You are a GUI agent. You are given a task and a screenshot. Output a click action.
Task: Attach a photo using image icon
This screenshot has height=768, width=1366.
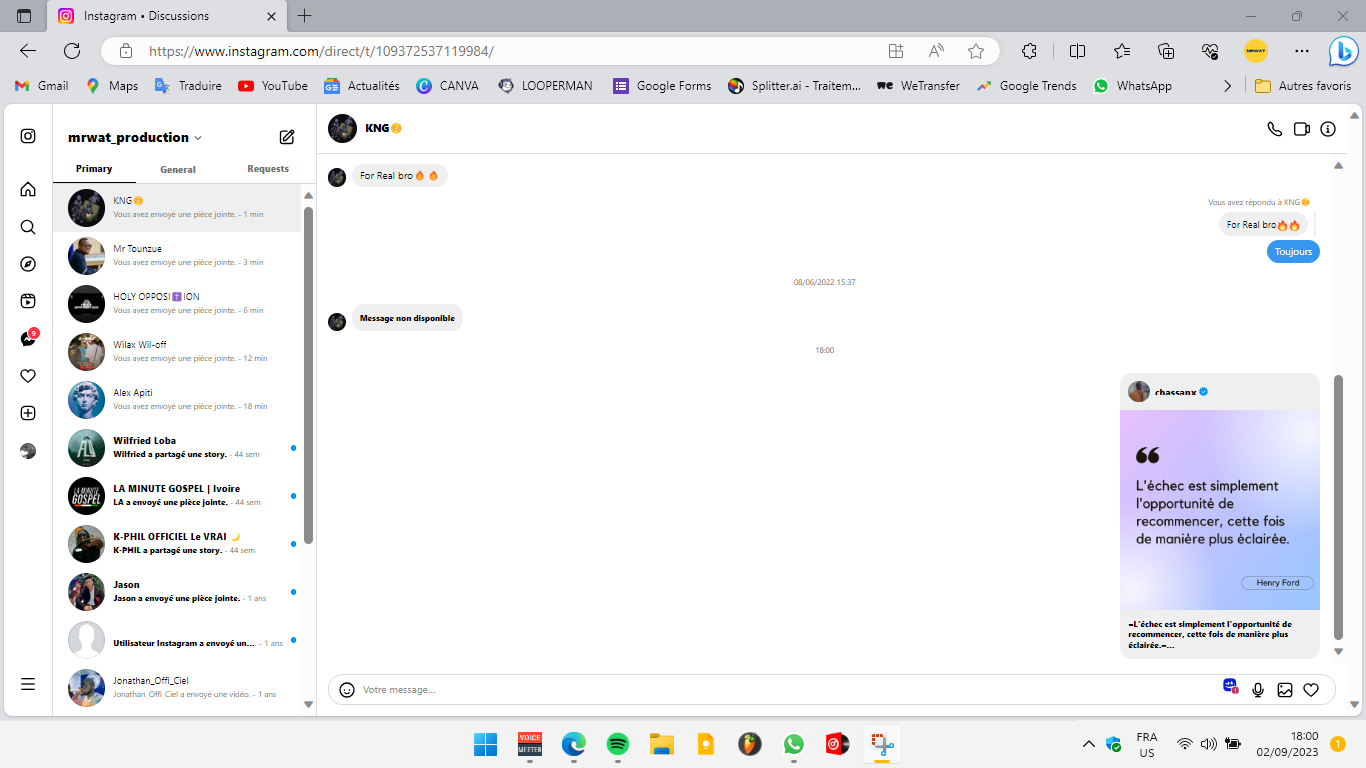coord(1285,690)
